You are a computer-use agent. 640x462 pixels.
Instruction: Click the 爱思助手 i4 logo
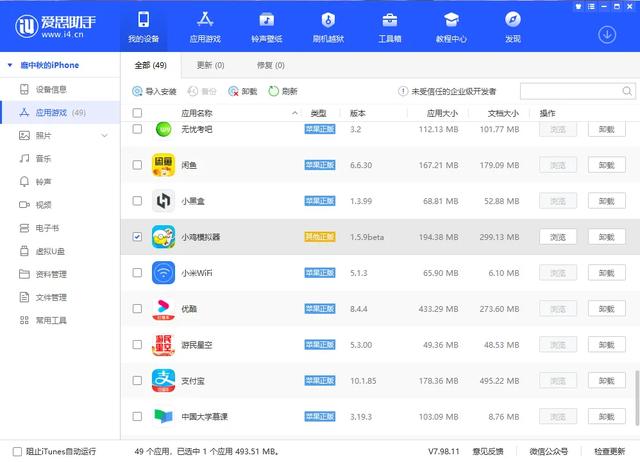click(x=55, y=26)
